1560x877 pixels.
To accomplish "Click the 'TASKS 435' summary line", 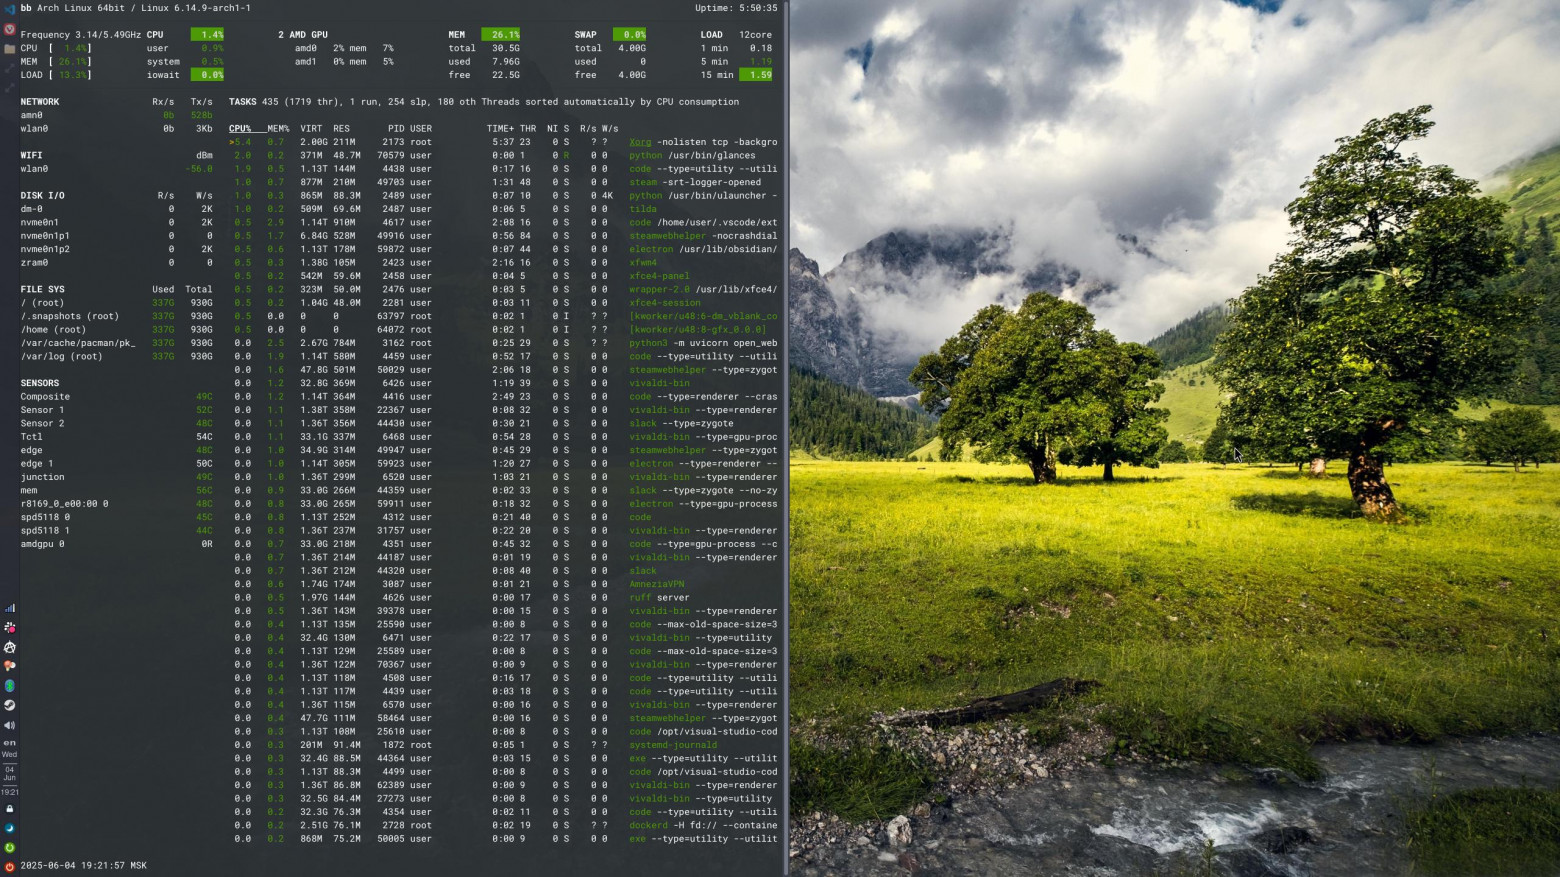I will click(484, 102).
